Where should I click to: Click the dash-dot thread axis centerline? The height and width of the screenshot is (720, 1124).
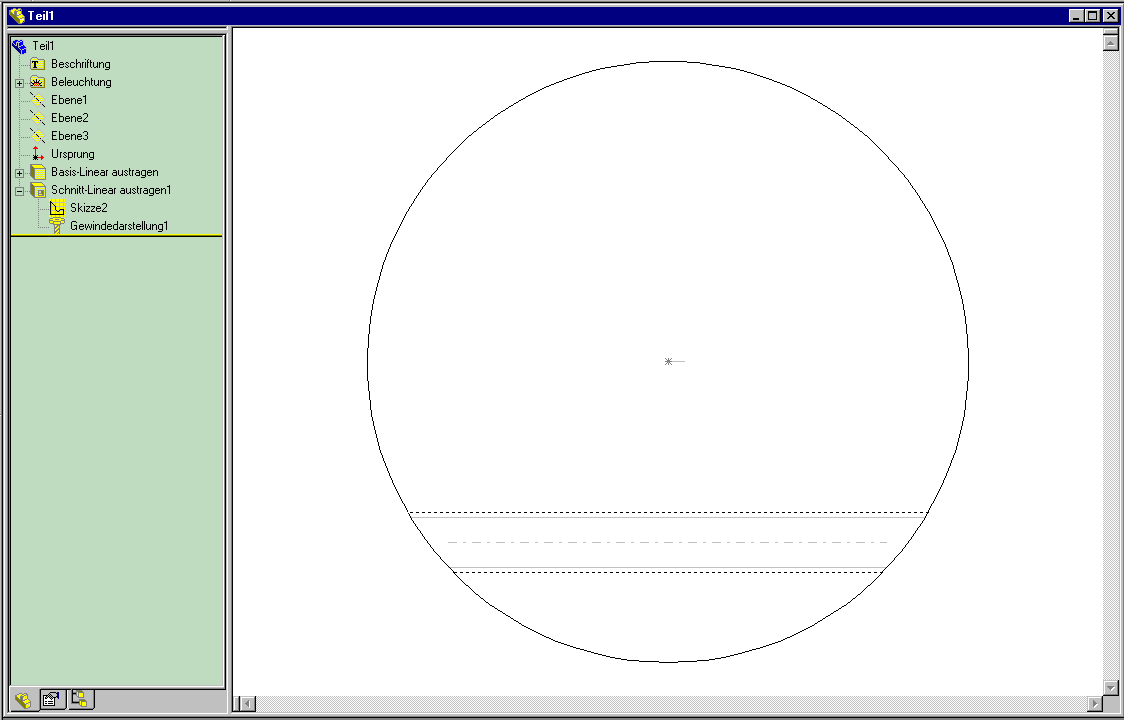click(668, 542)
